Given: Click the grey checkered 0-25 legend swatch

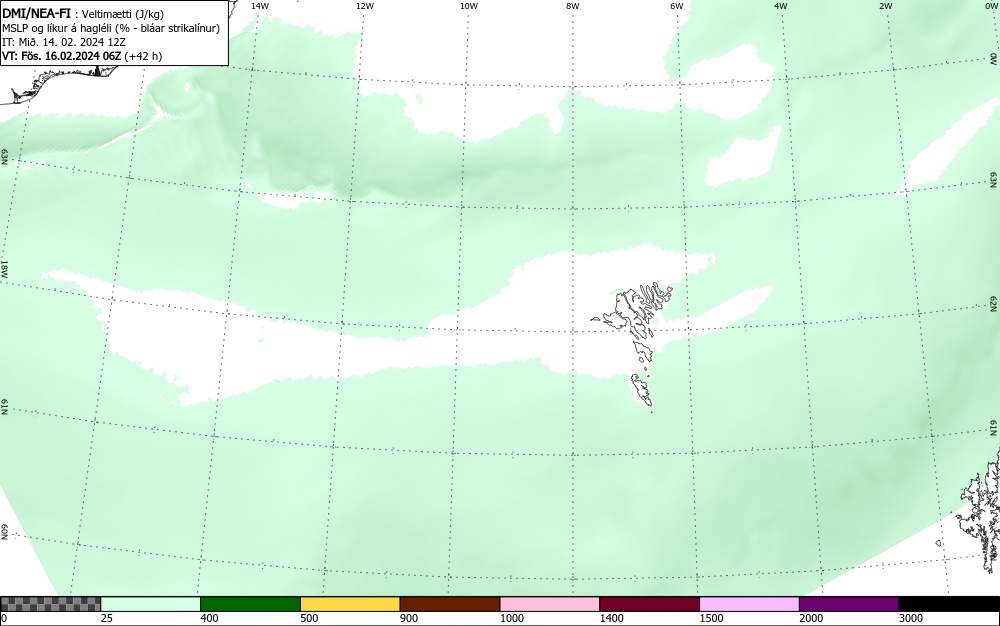Looking at the screenshot, I should [x=50, y=604].
